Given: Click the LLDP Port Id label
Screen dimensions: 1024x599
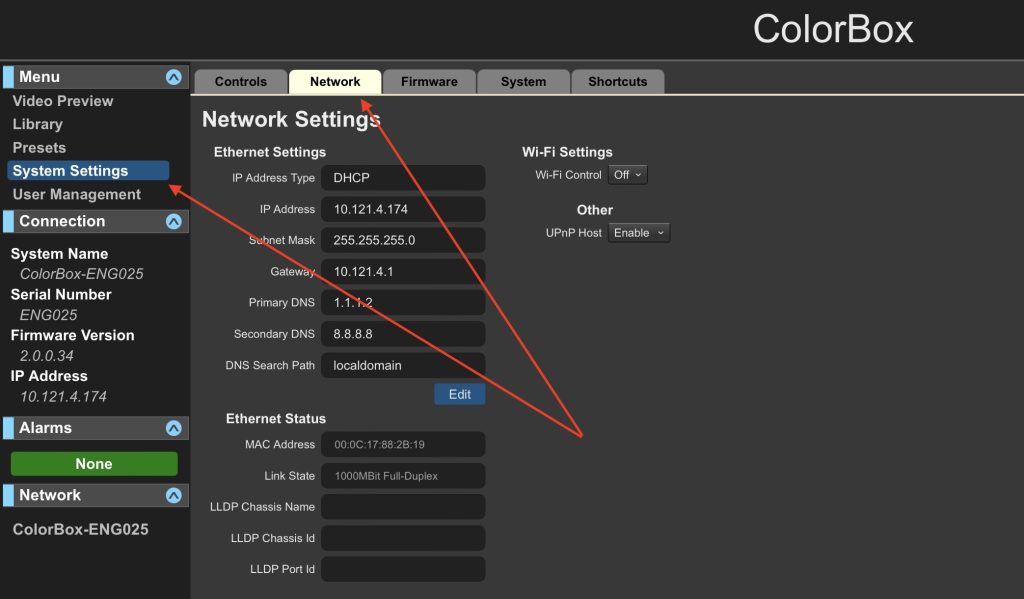Looking at the screenshot, I should click(282, 569).
